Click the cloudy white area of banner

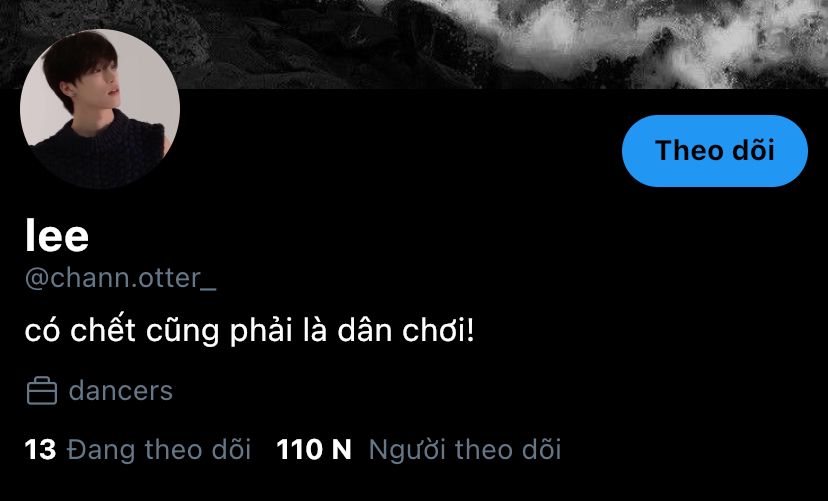(660, 37)
